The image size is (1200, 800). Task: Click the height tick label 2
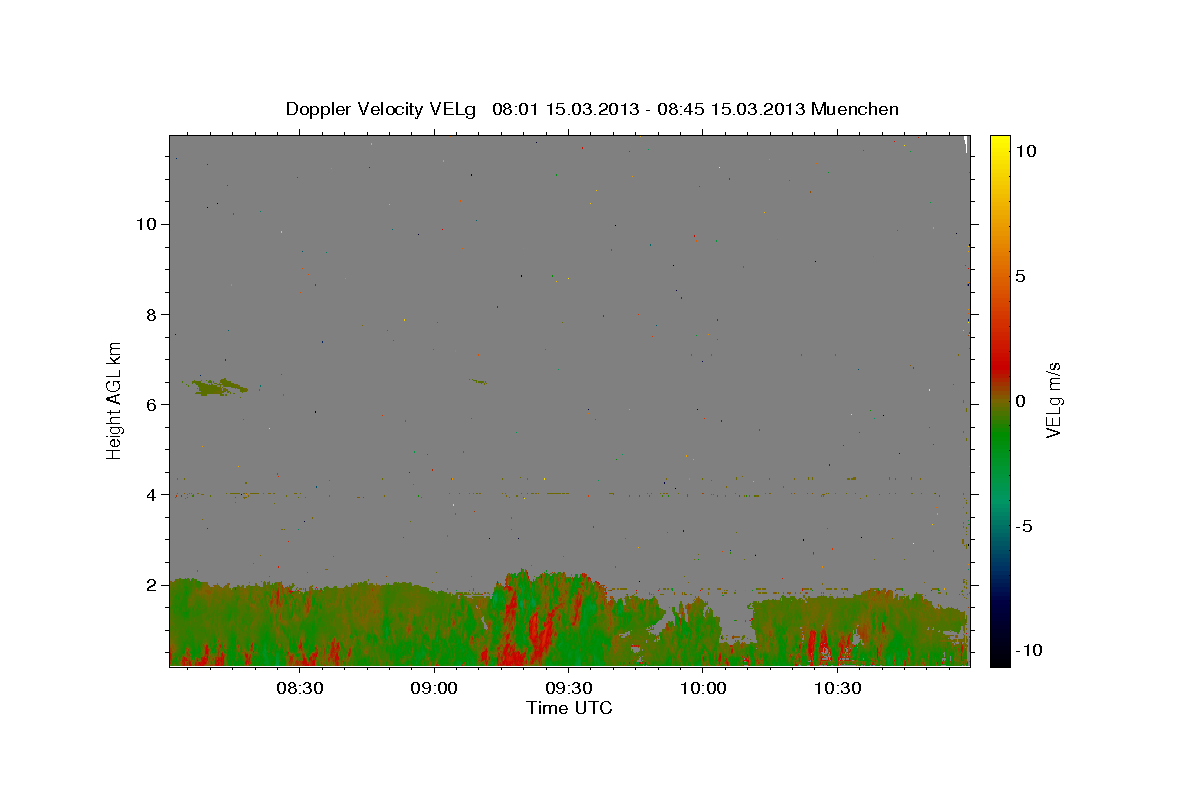point(153,584)
